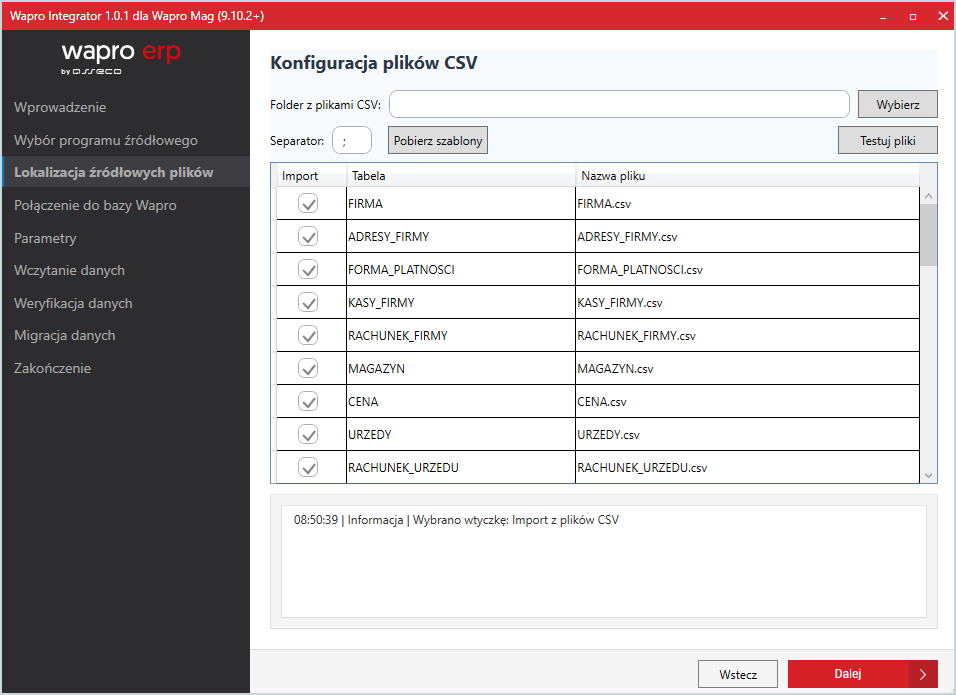Click the table's vertical scrollbar

tap(928, 330)
